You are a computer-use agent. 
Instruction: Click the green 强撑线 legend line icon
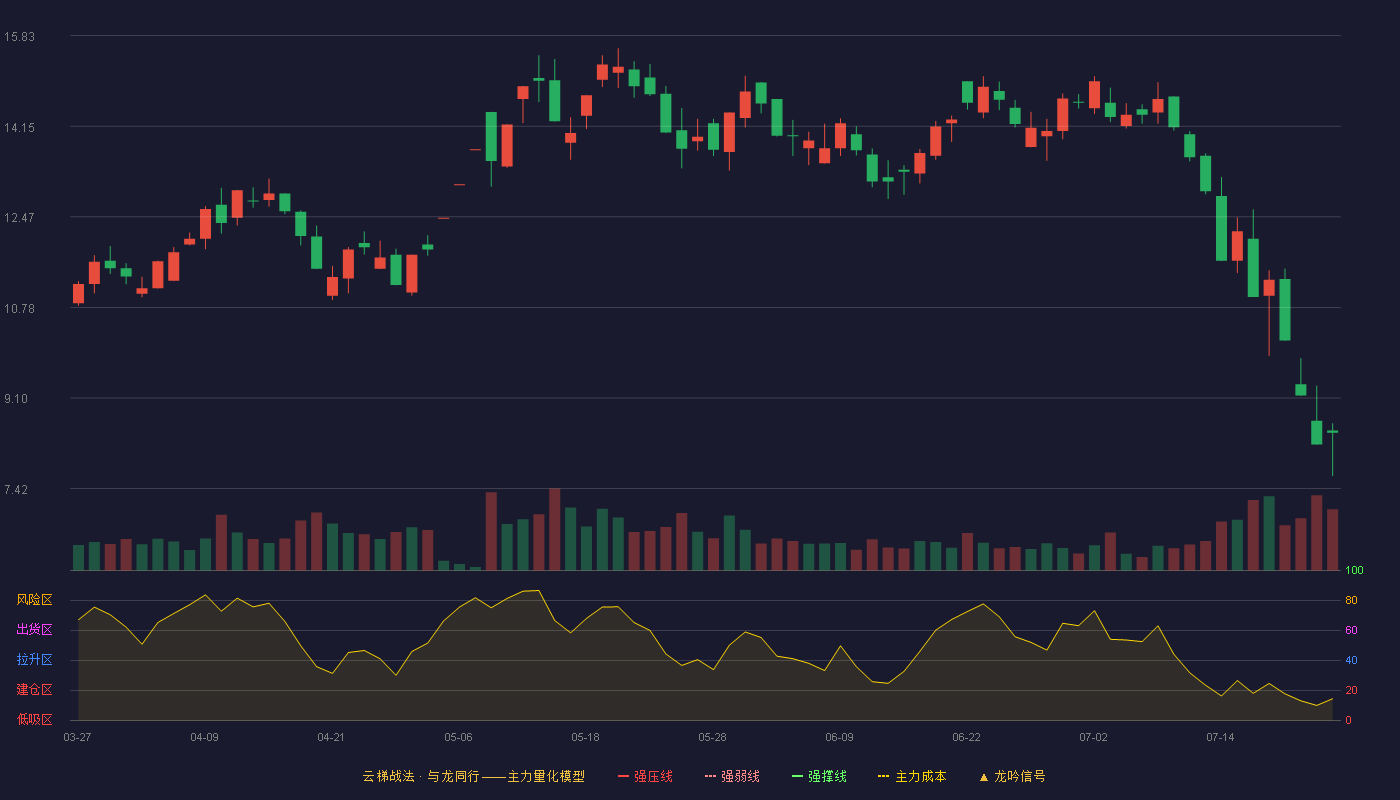click(797, 776)
